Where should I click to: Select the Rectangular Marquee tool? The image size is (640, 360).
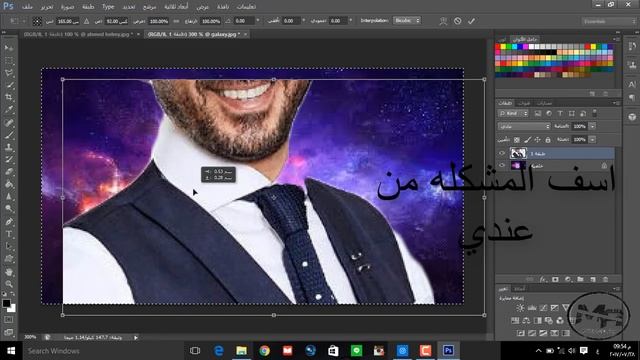pos(9,60)
